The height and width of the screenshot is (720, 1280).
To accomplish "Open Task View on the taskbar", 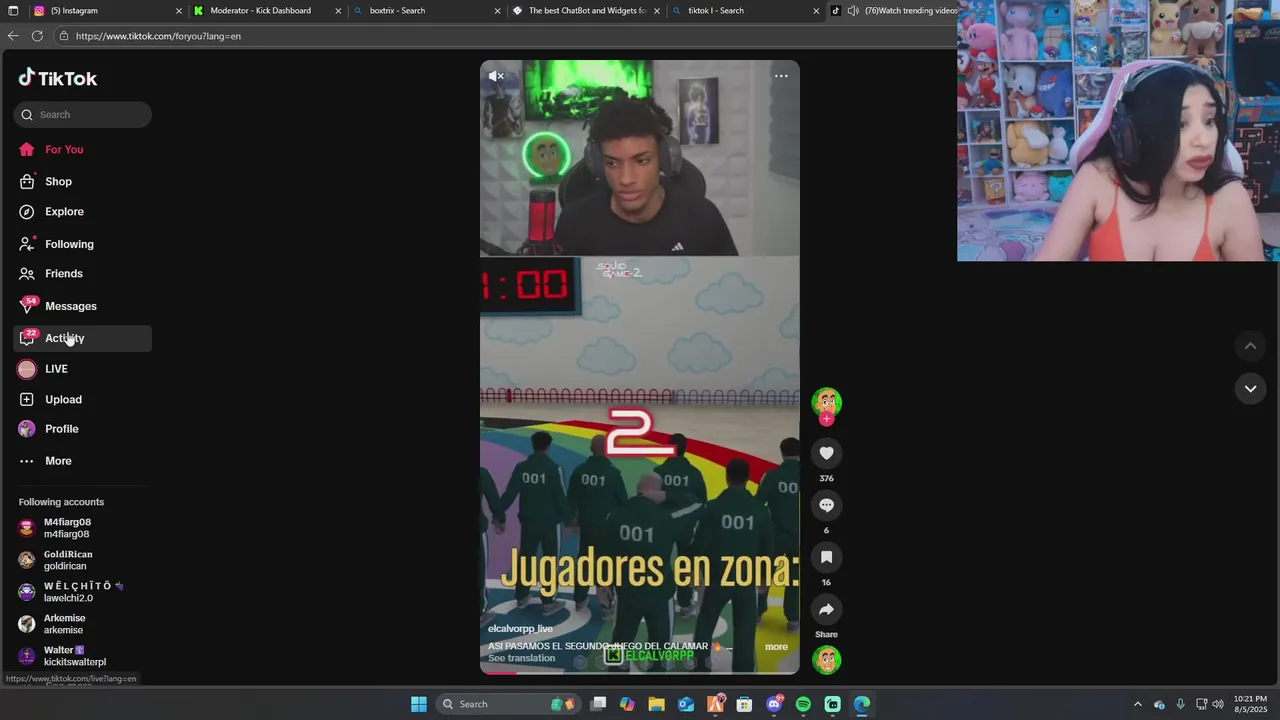I will (598, 704).
